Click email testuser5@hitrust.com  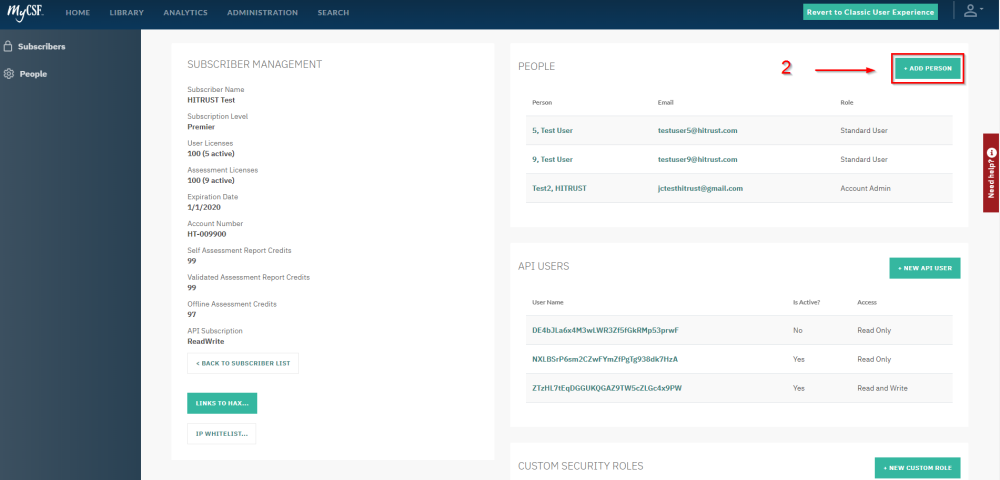click(x=698, y=131)
